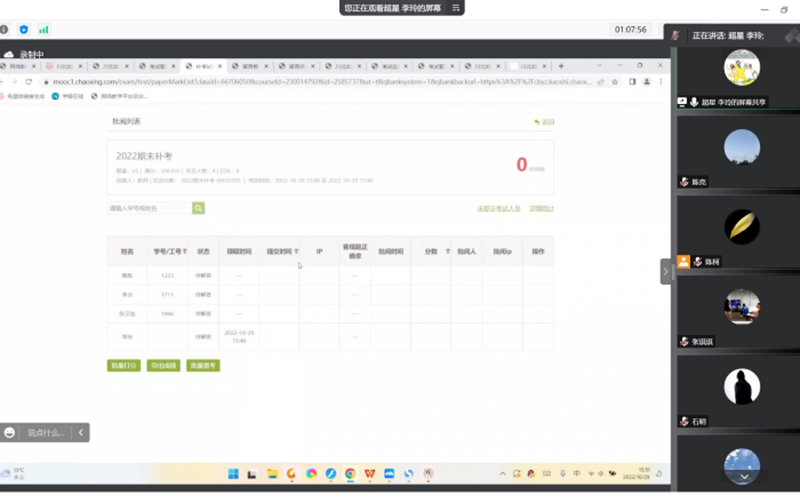Open the Windows Start menu
The width and height of the screenshot is (800, 495).
(x=233, y=474)
